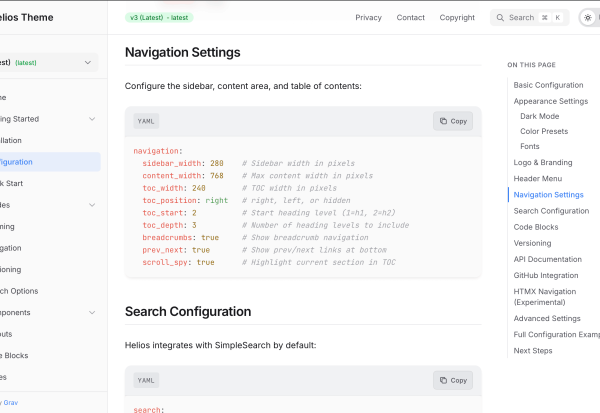Click the search magnifier icon

[x=500, y=18]
